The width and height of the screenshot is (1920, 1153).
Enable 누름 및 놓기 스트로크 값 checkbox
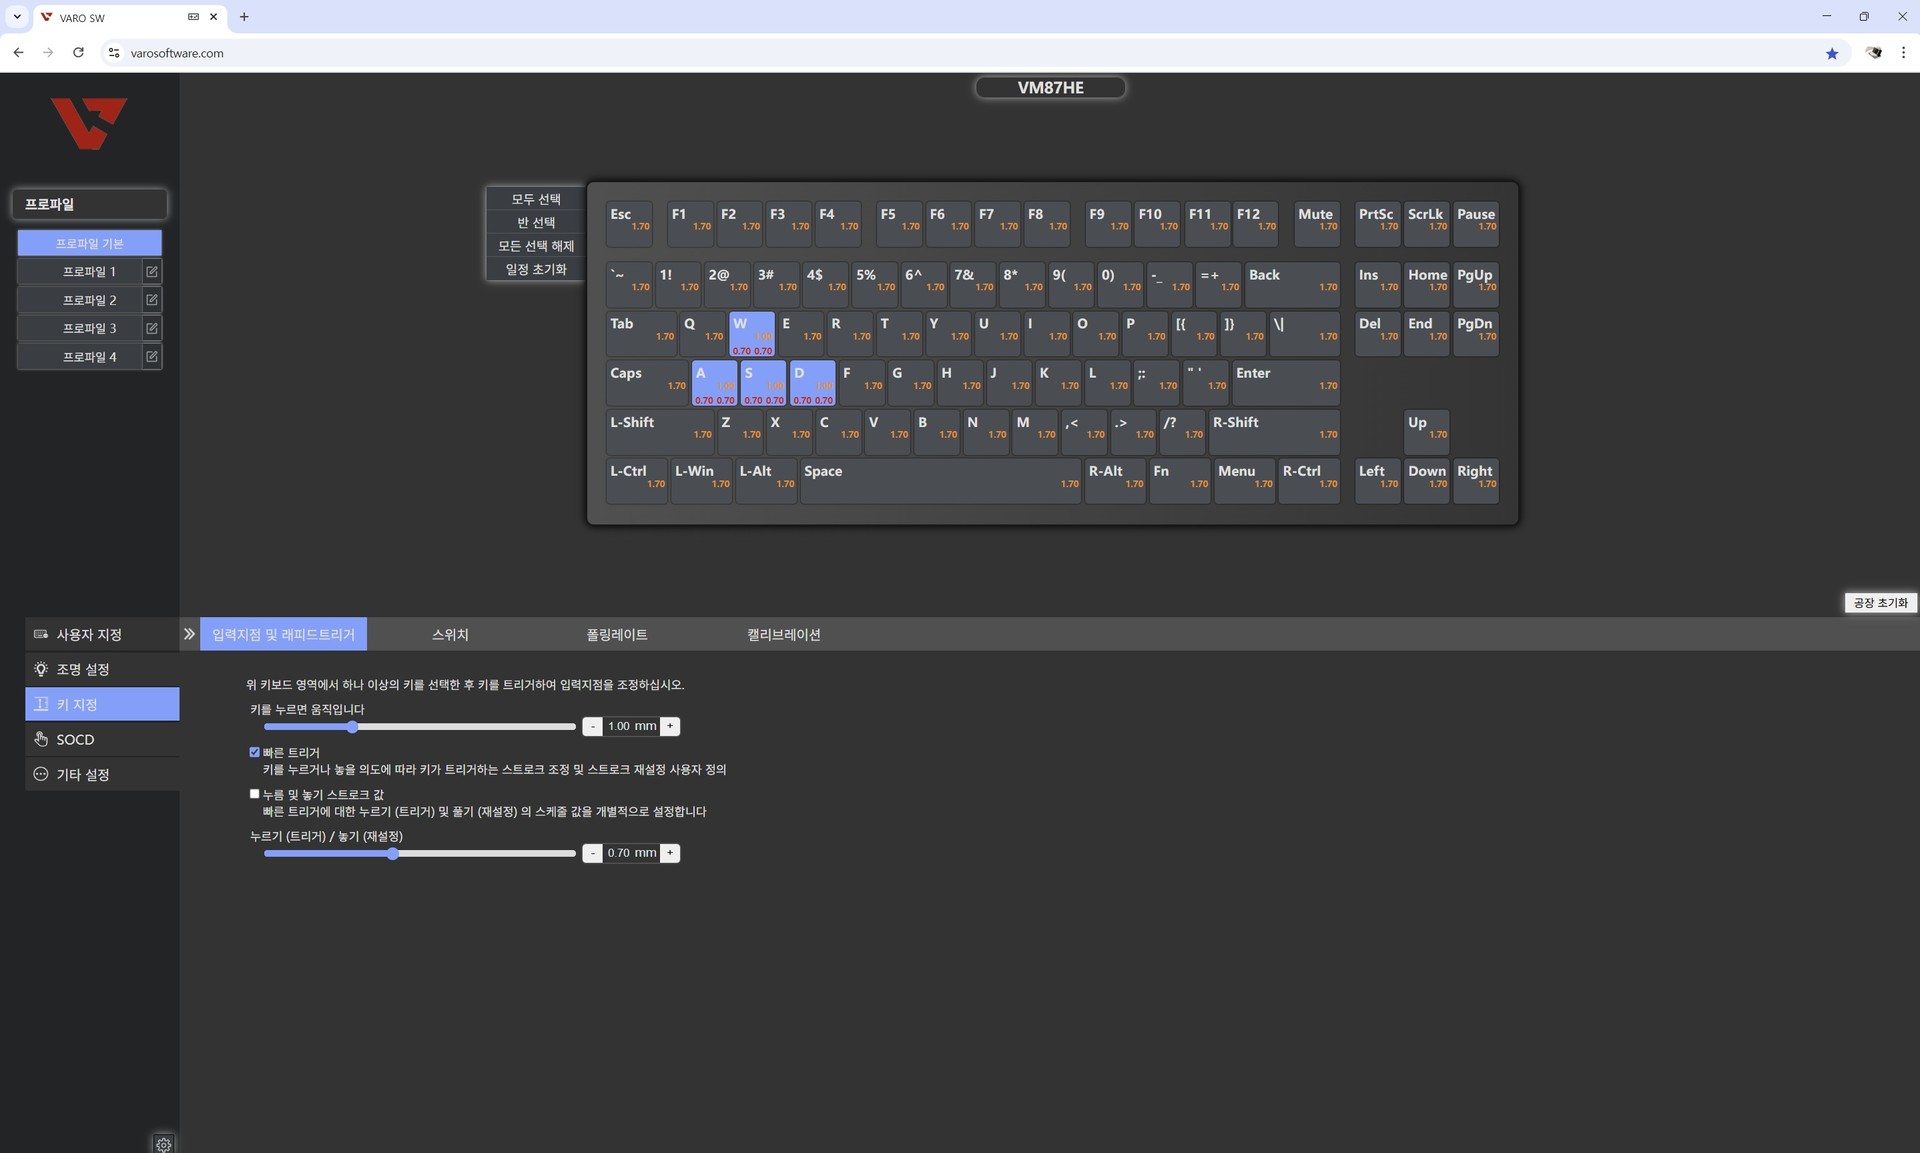pyautogui.click(x=254, y=794)
